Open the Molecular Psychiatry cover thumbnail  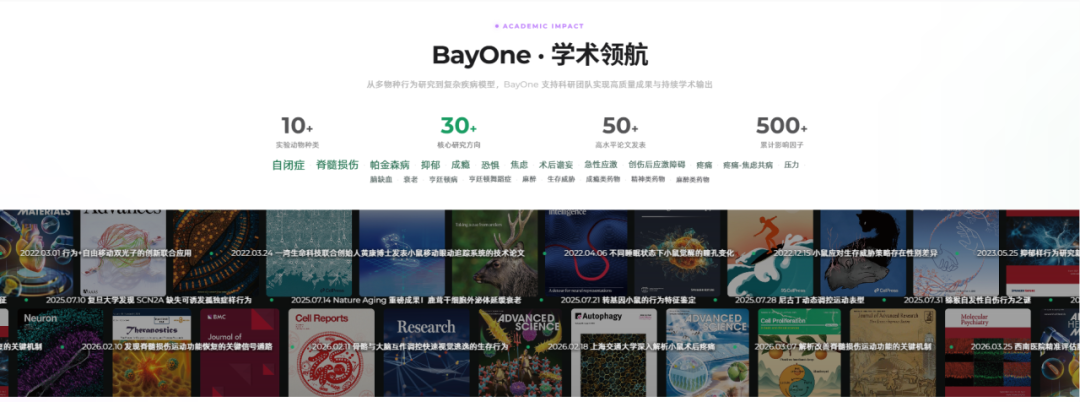(986, 352)
